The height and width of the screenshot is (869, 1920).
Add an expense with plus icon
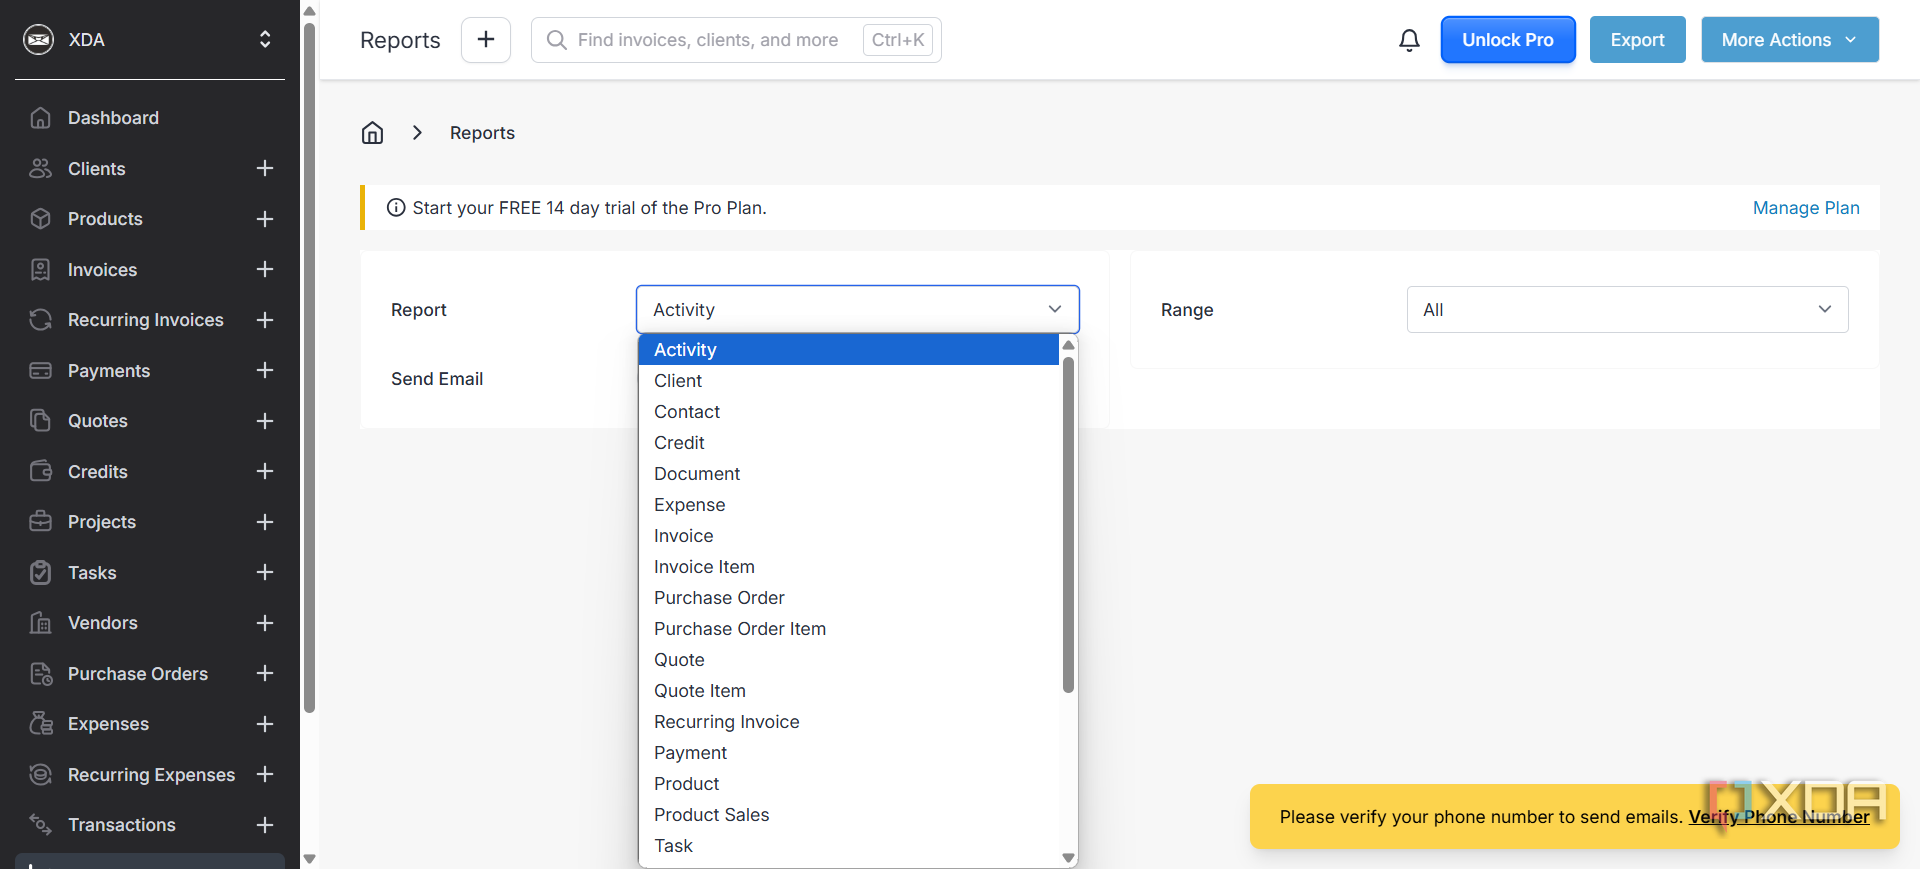click(x=265, y=724)
